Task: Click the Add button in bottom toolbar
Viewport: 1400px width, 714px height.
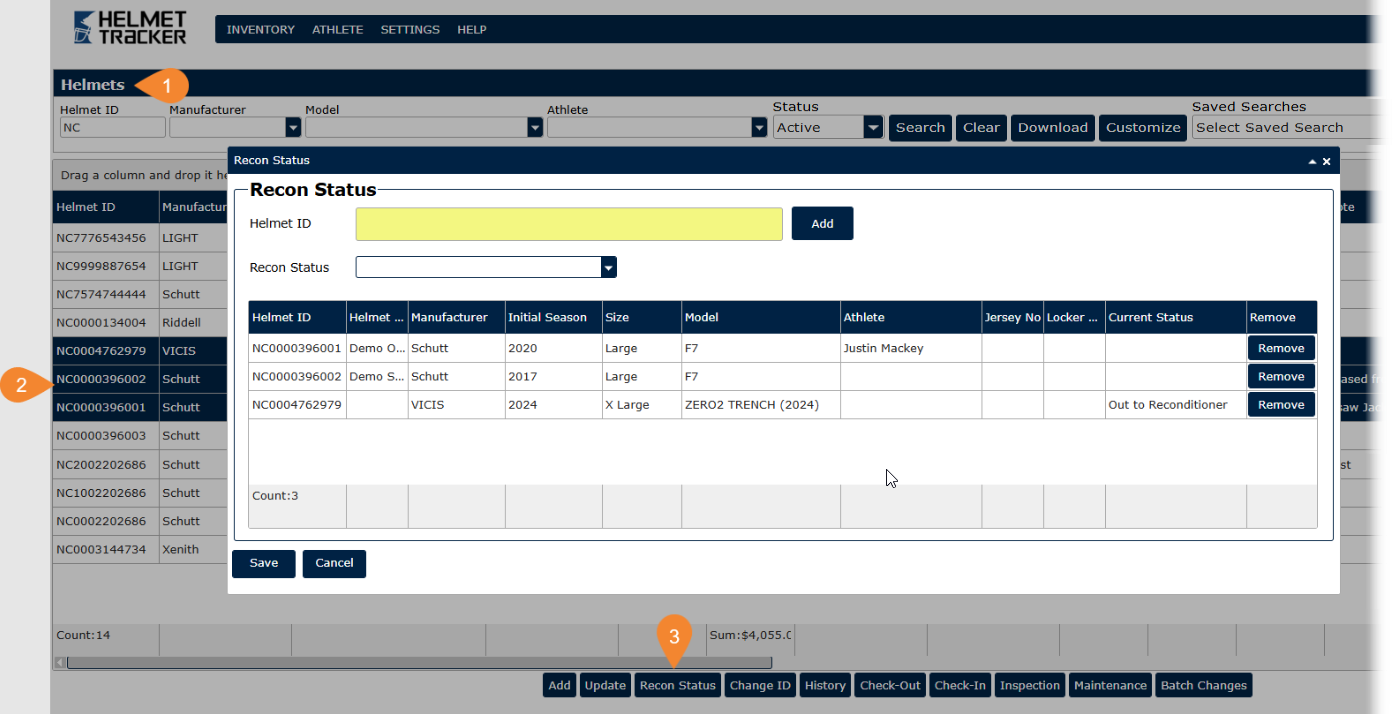Action: (560, 685)
